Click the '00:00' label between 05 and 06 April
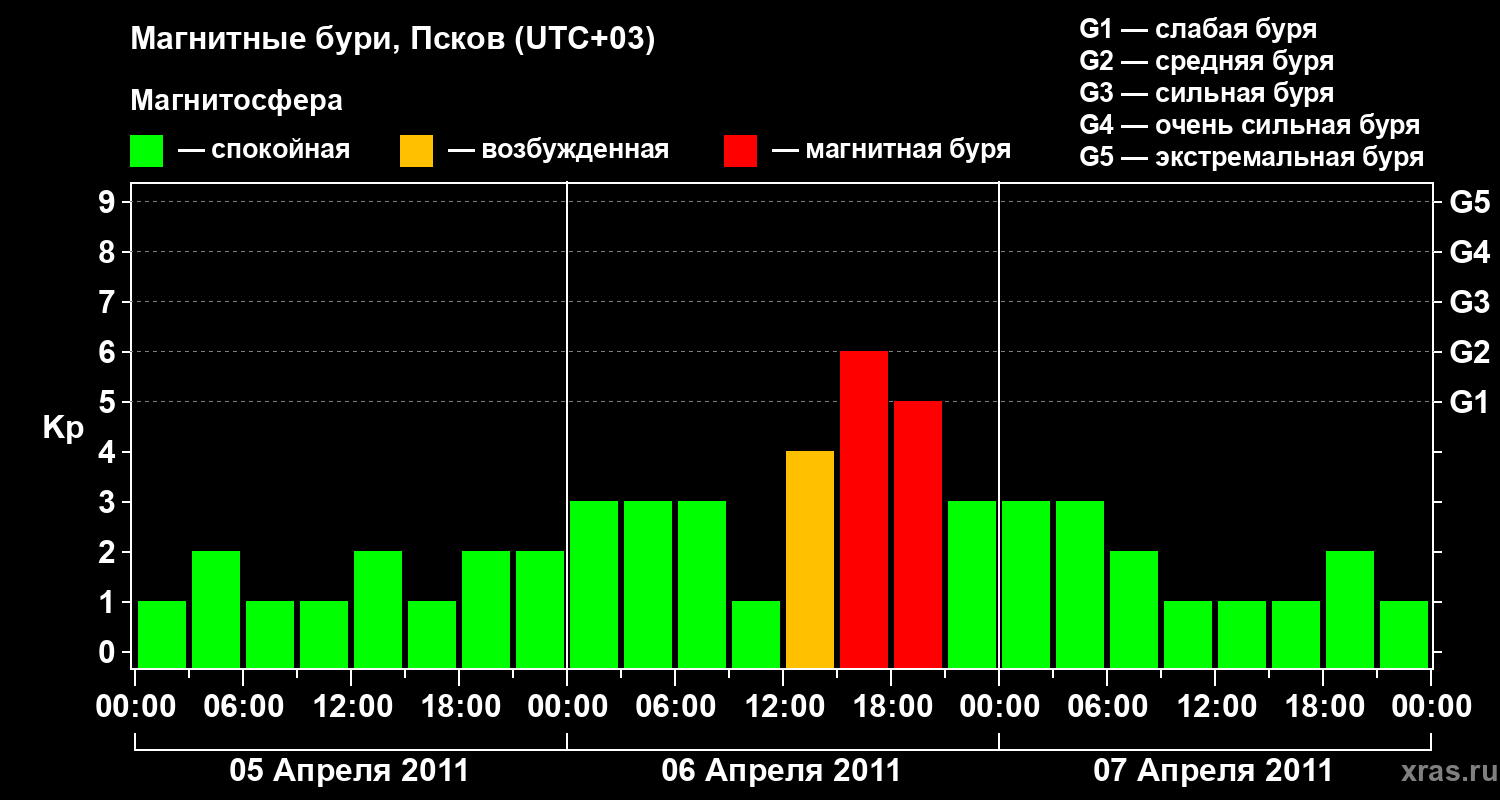1500x800 pixels. point(567,707)
